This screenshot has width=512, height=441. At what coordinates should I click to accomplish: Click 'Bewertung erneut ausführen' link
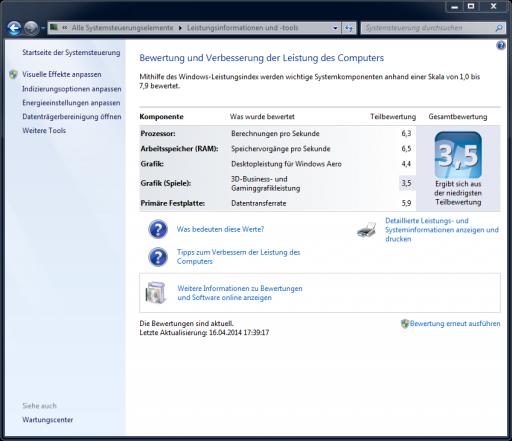(x=455, y=323)
